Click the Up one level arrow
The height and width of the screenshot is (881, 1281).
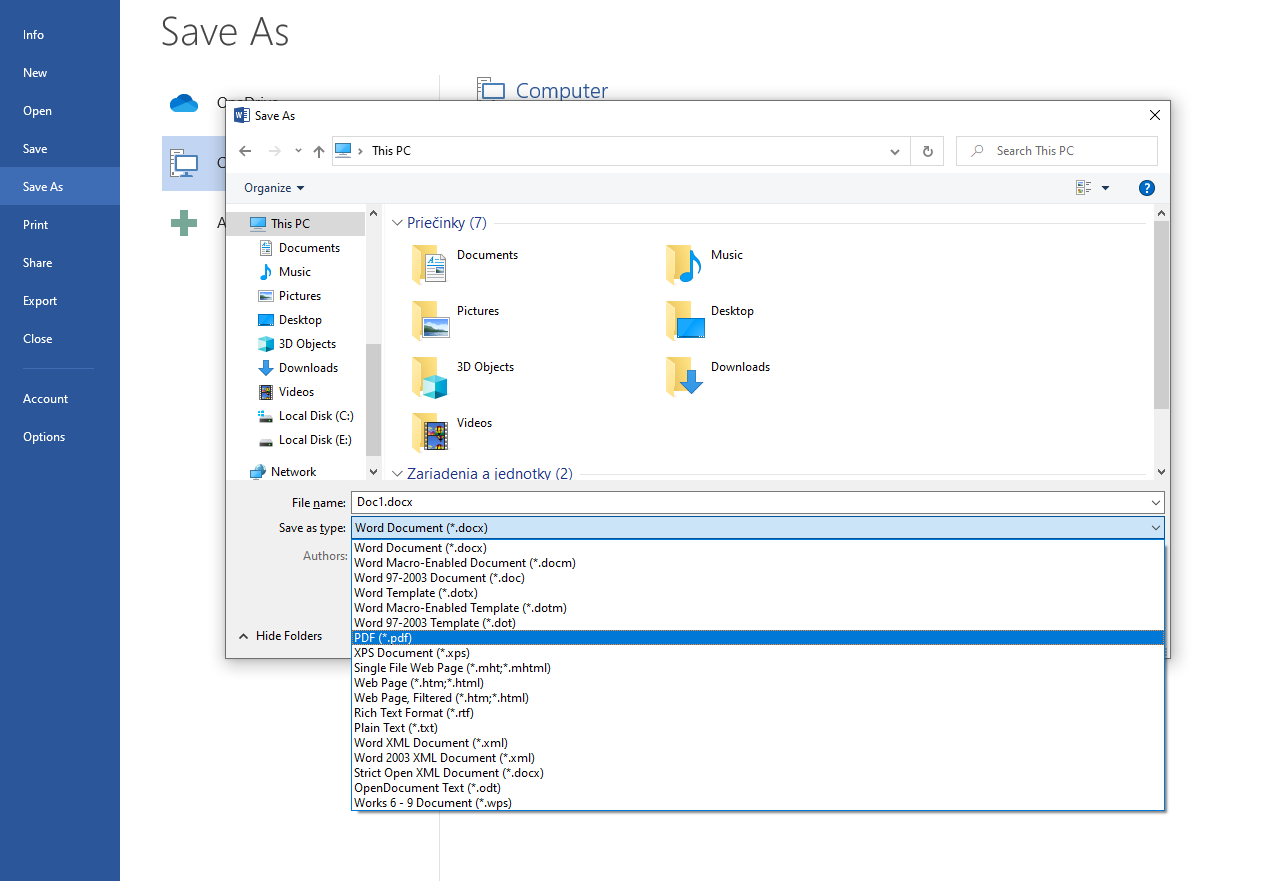[319, 151]
